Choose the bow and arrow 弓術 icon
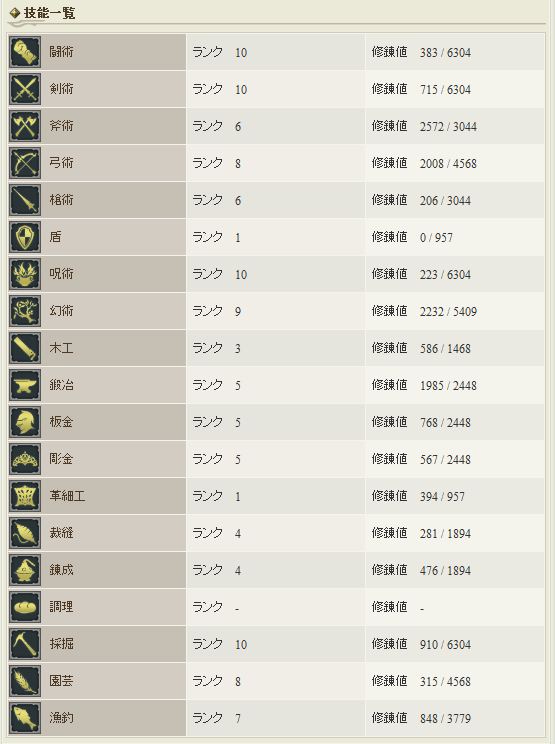Viewport: 555px width, 744px height. click(25, 163)
